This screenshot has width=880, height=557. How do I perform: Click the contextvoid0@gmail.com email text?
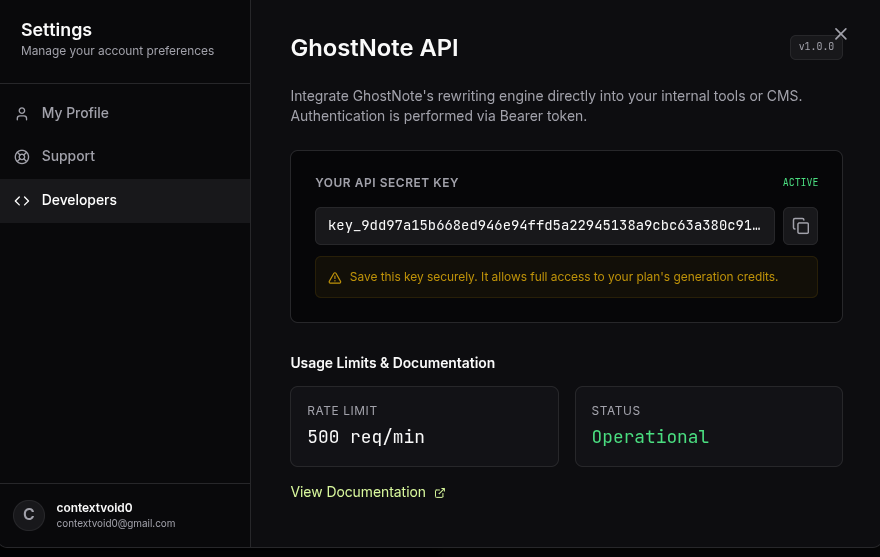[x=116, y=523]
